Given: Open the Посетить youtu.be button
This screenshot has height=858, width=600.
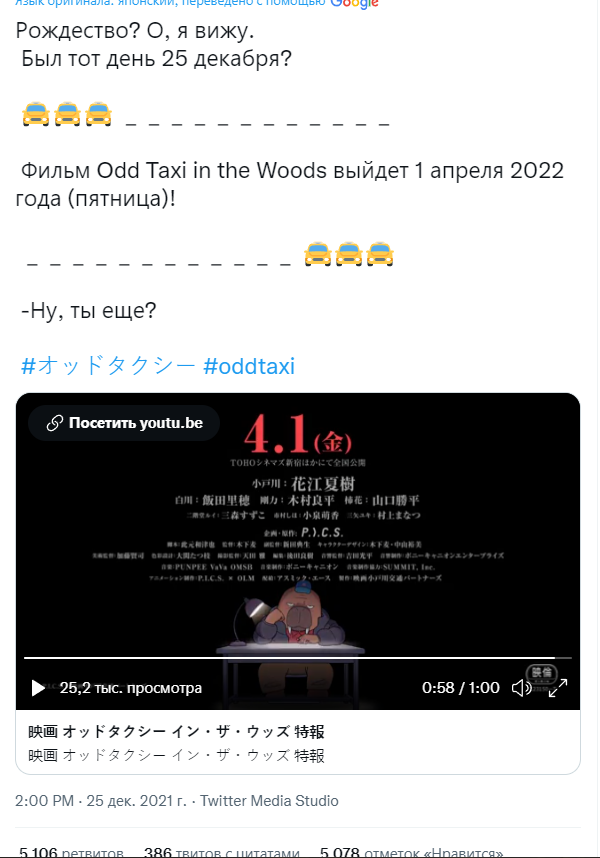Looking at the screenshot, I should [124, 423].
